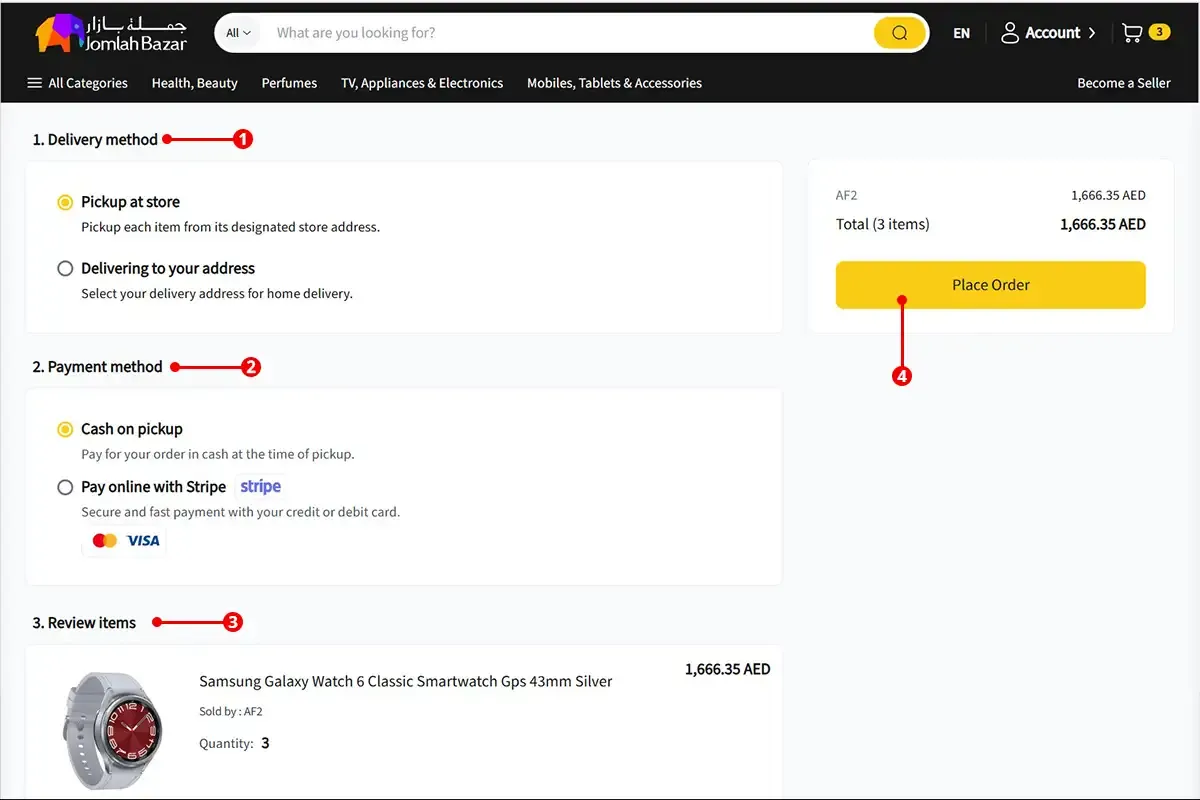Image resolution: width=1200 pixels, height=800 pixels.
Task: Choose Pay online with Stripe
Action: (65, 487)
